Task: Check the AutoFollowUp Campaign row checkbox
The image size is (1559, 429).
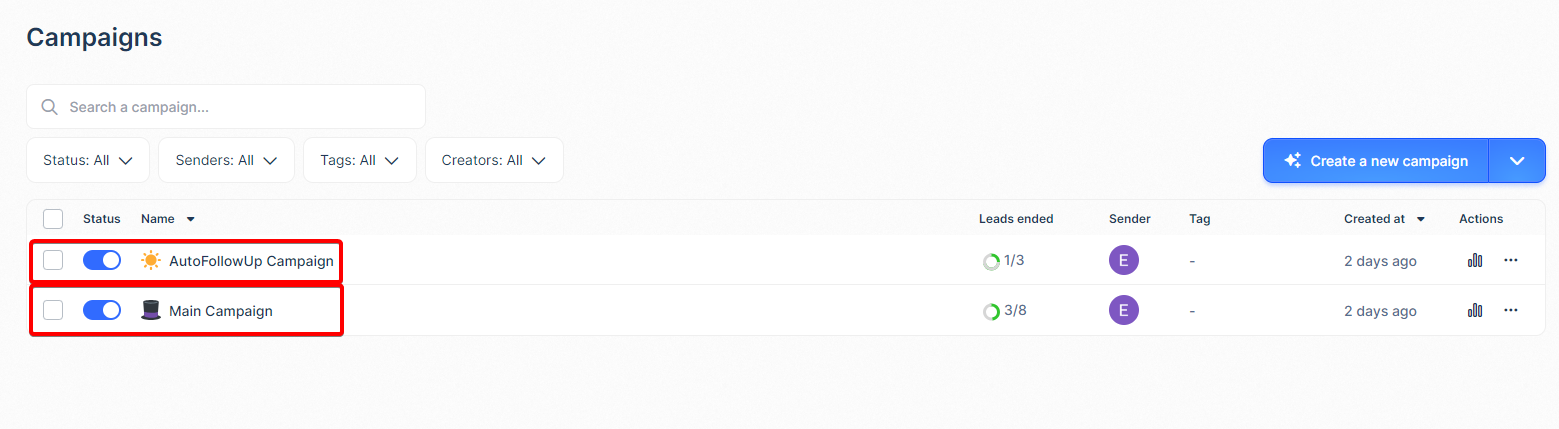Action: [x=53, y=260]
